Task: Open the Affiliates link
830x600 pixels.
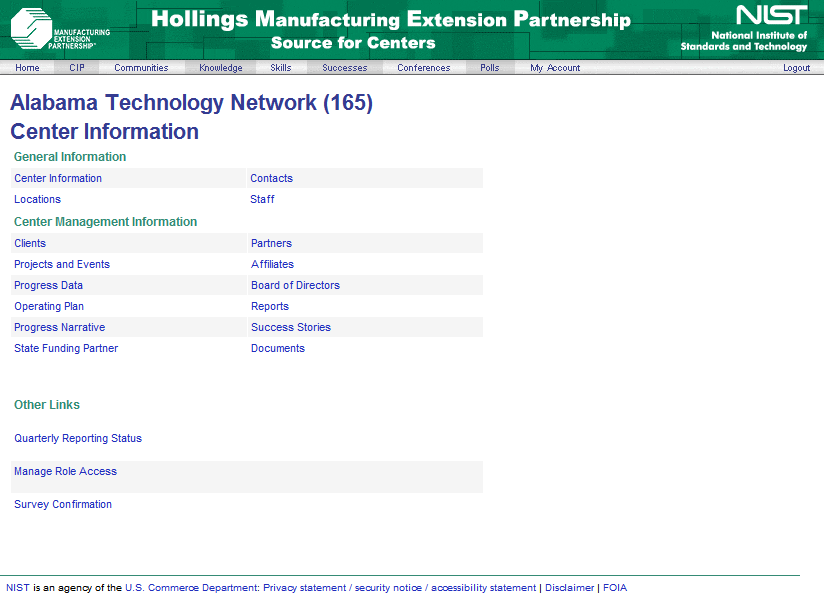Action: [272, 264]
